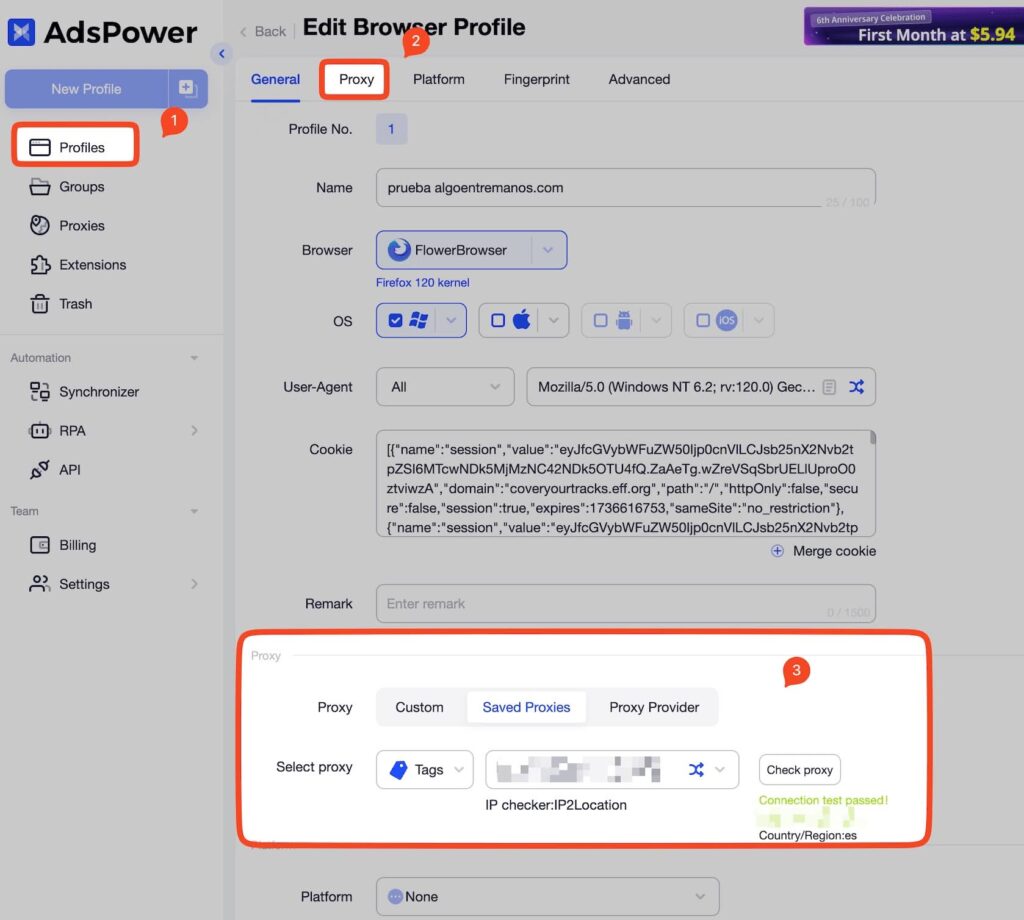Click the iOS badge icon
The width and height of the screenshot is (1024, 920).
[727, 321]
